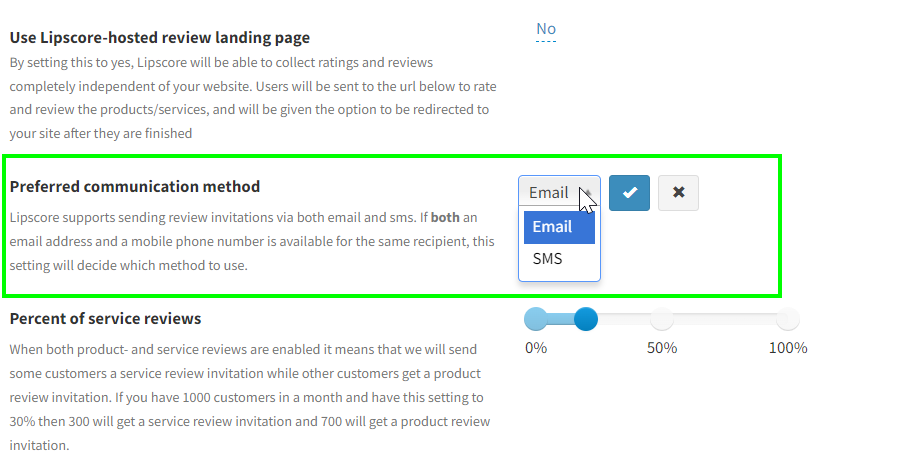
Task: Click the "Use Lipscore-hosted review landing page" heading
Action: (x=160, y=38)
